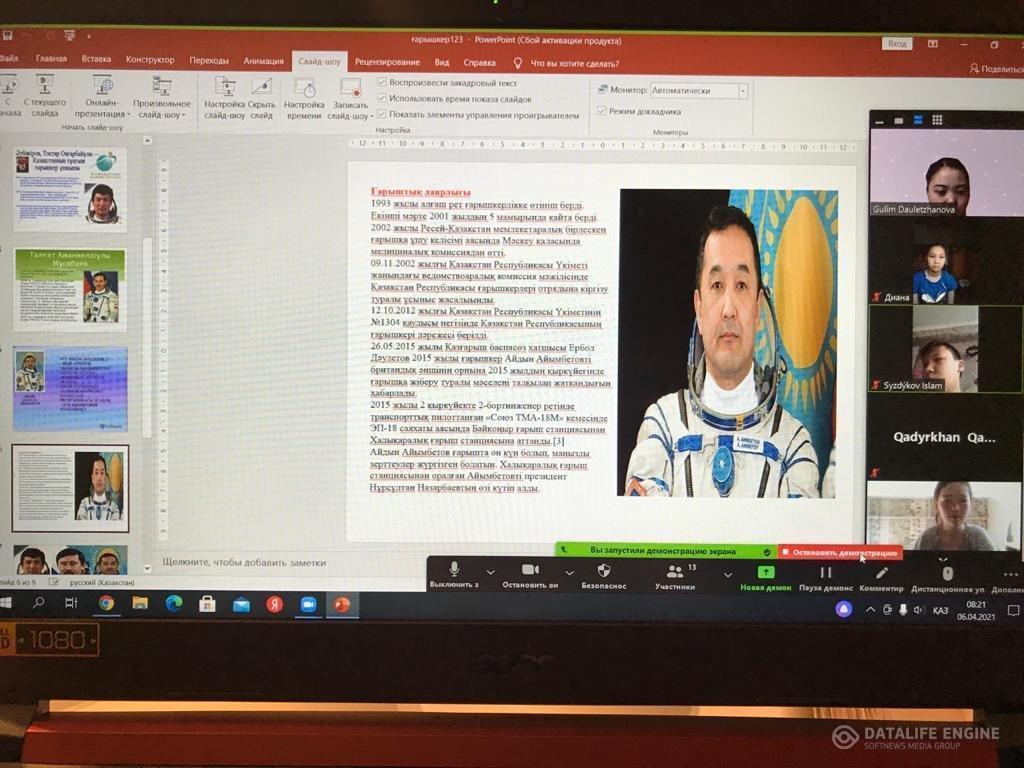Screen dimensions: 1024x768
Task: Click the red stop demonstration button
Action: [840, 551]
